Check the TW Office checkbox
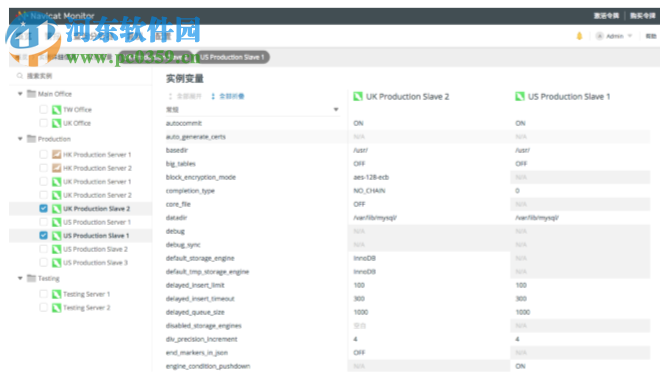660x377 pixels. coord(43,109)
